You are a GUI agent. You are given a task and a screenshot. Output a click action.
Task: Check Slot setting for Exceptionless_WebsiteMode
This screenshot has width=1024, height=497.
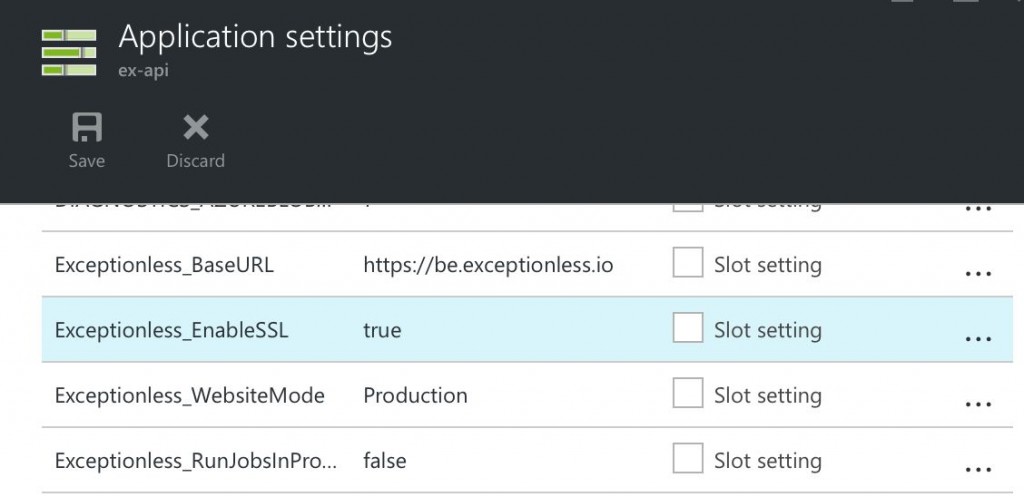(687, 395)
